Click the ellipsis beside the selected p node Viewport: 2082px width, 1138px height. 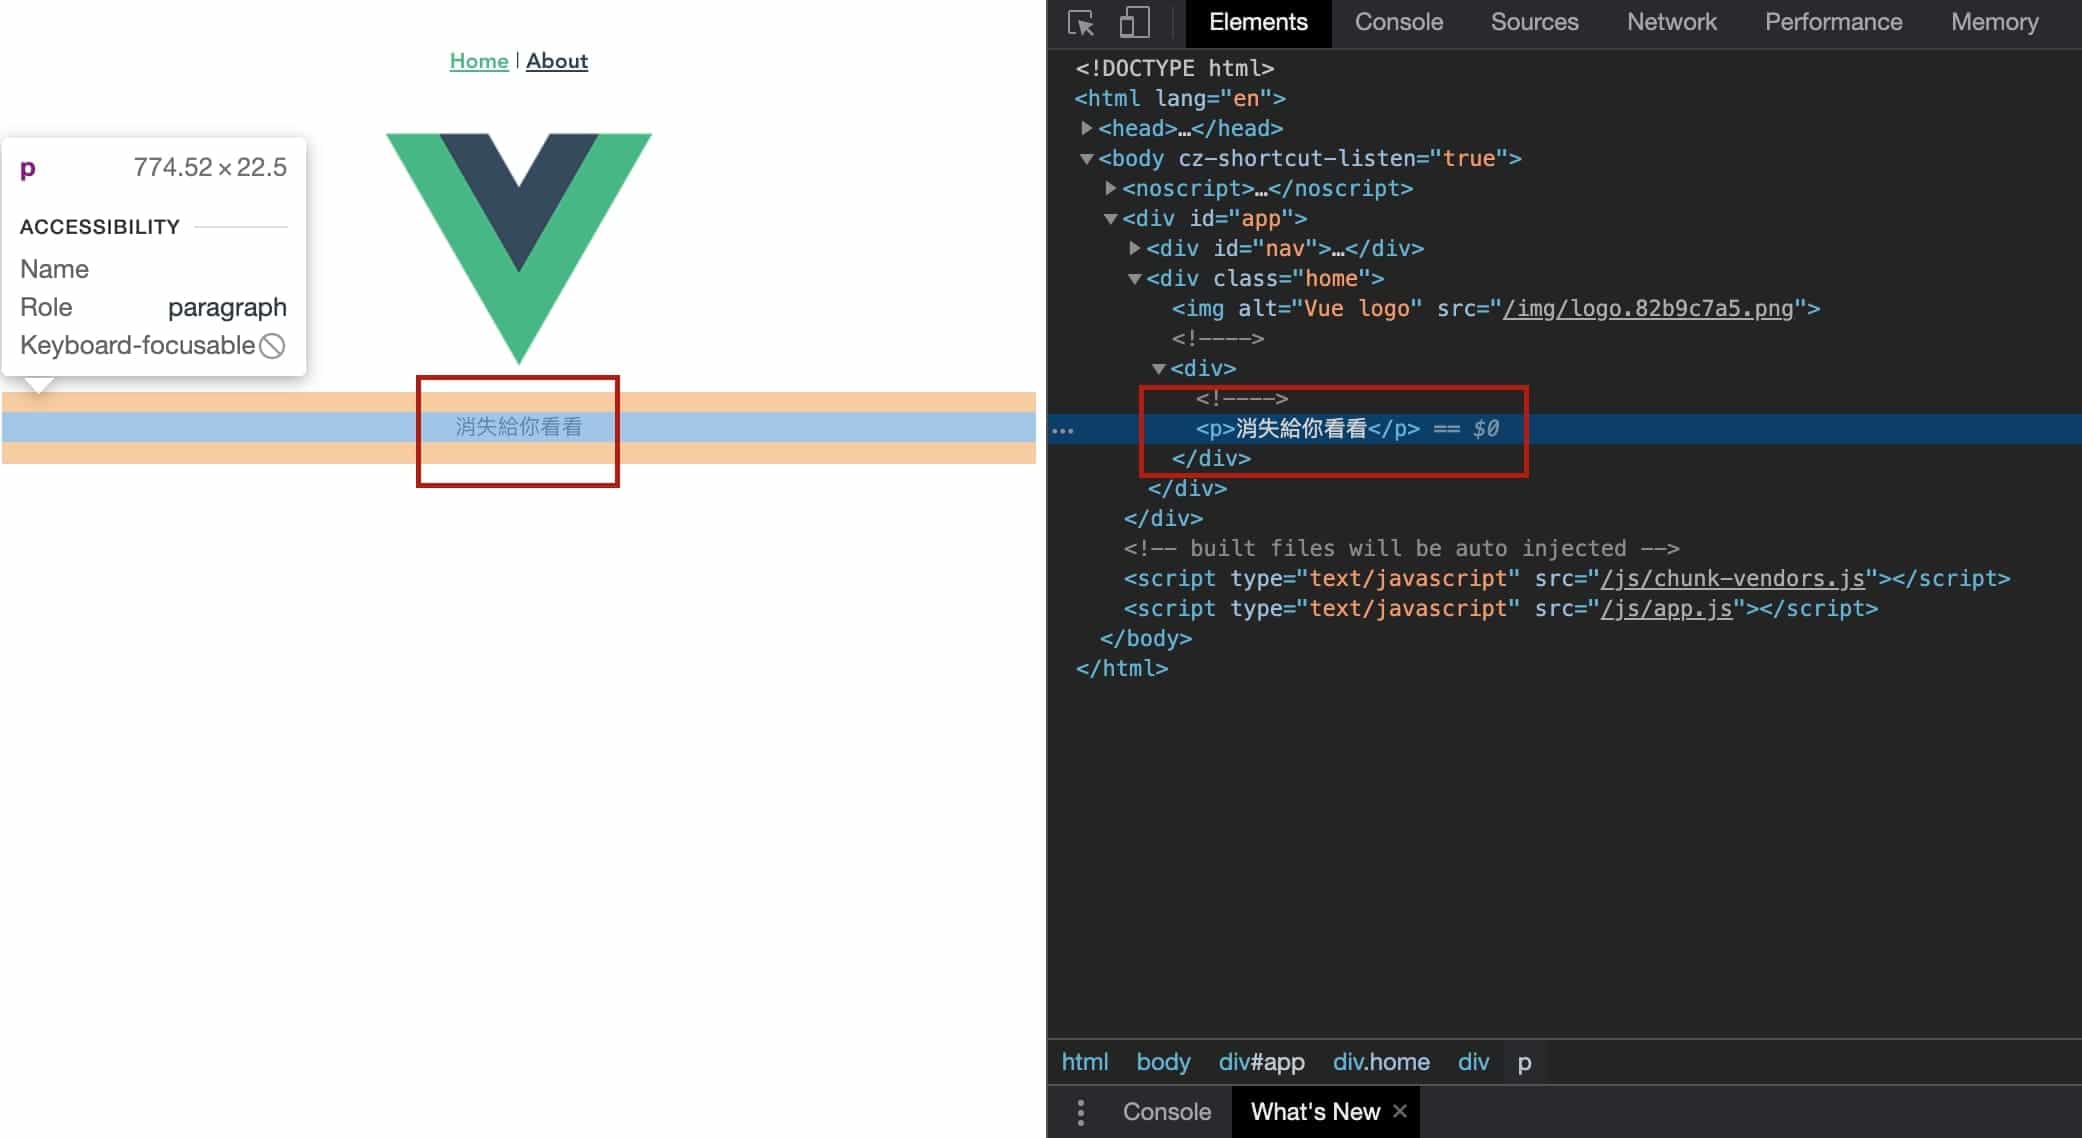[x=1063, y=430]
